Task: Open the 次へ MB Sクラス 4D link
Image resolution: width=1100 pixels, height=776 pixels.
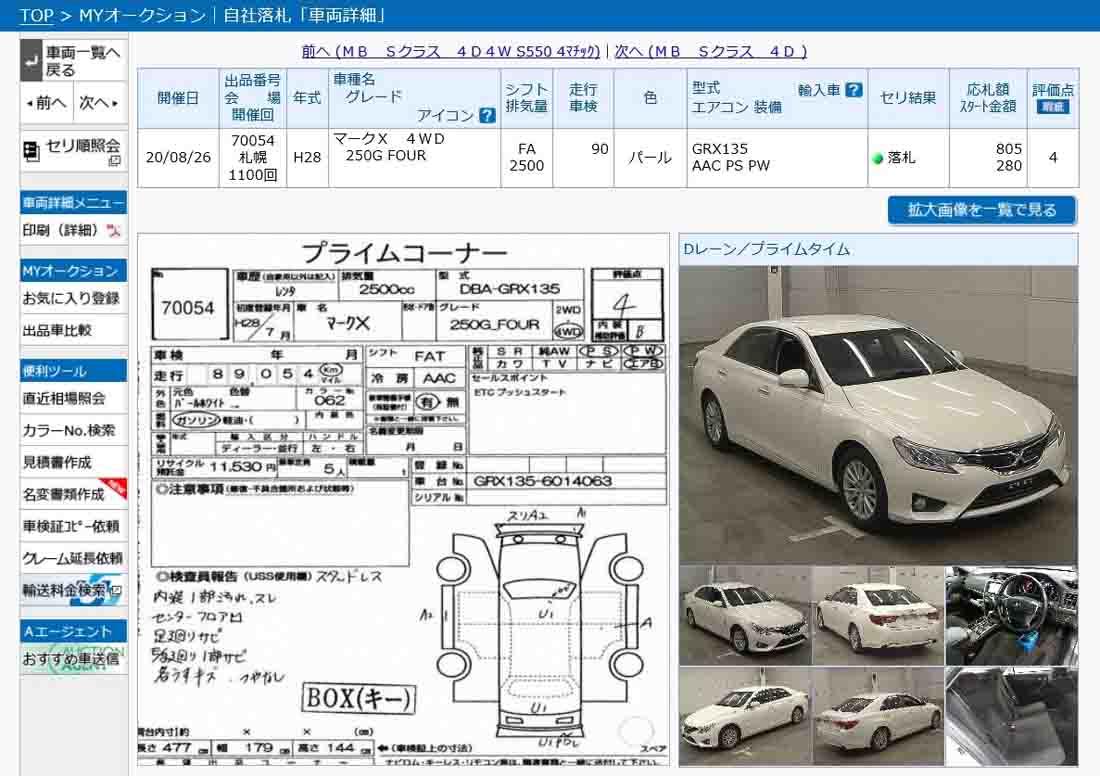Action: (710, 51)
